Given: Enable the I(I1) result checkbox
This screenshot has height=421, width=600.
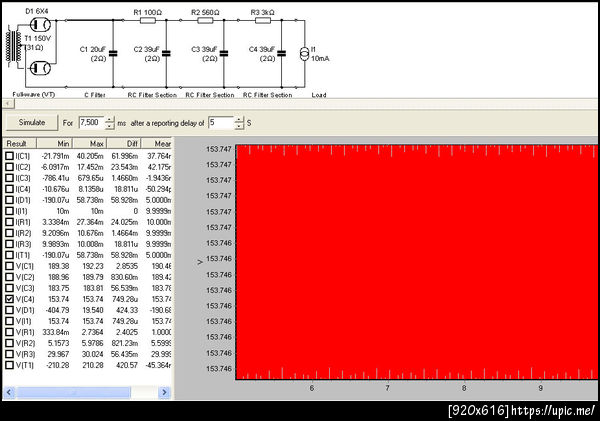Looking at the screenshot, I should click(10, 211).
